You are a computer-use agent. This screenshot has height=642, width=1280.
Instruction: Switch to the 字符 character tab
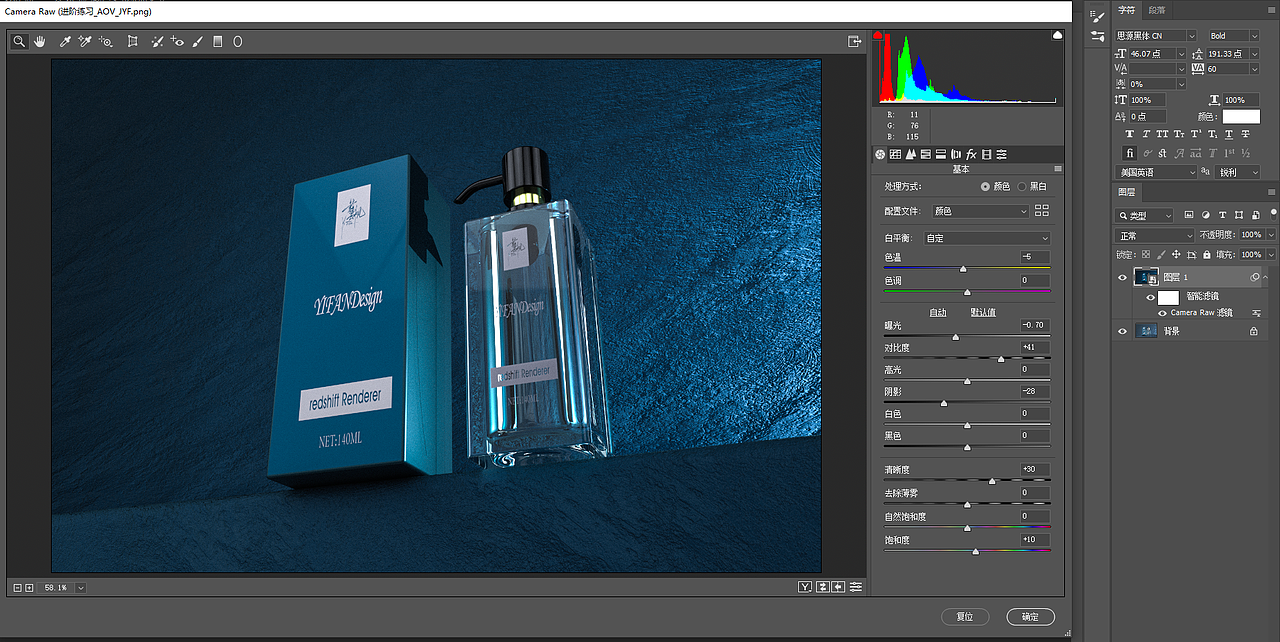point(1127,10)
